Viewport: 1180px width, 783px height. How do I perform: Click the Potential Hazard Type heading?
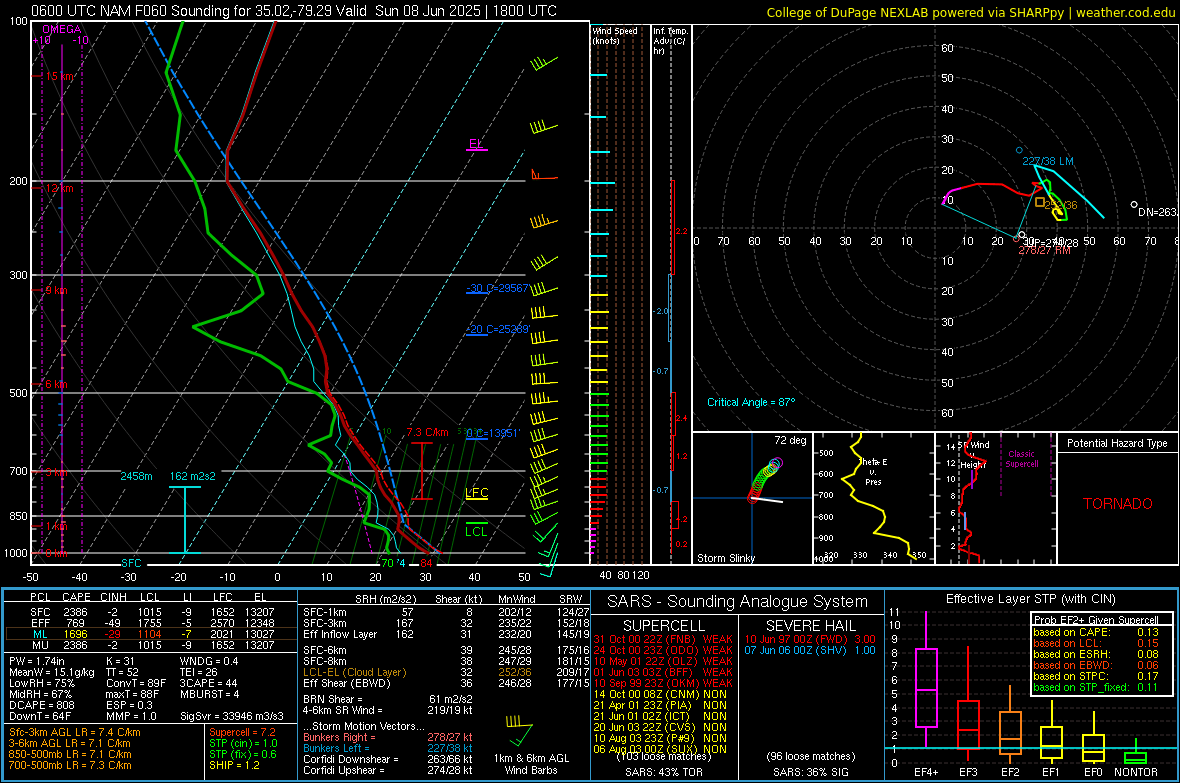1118,443
